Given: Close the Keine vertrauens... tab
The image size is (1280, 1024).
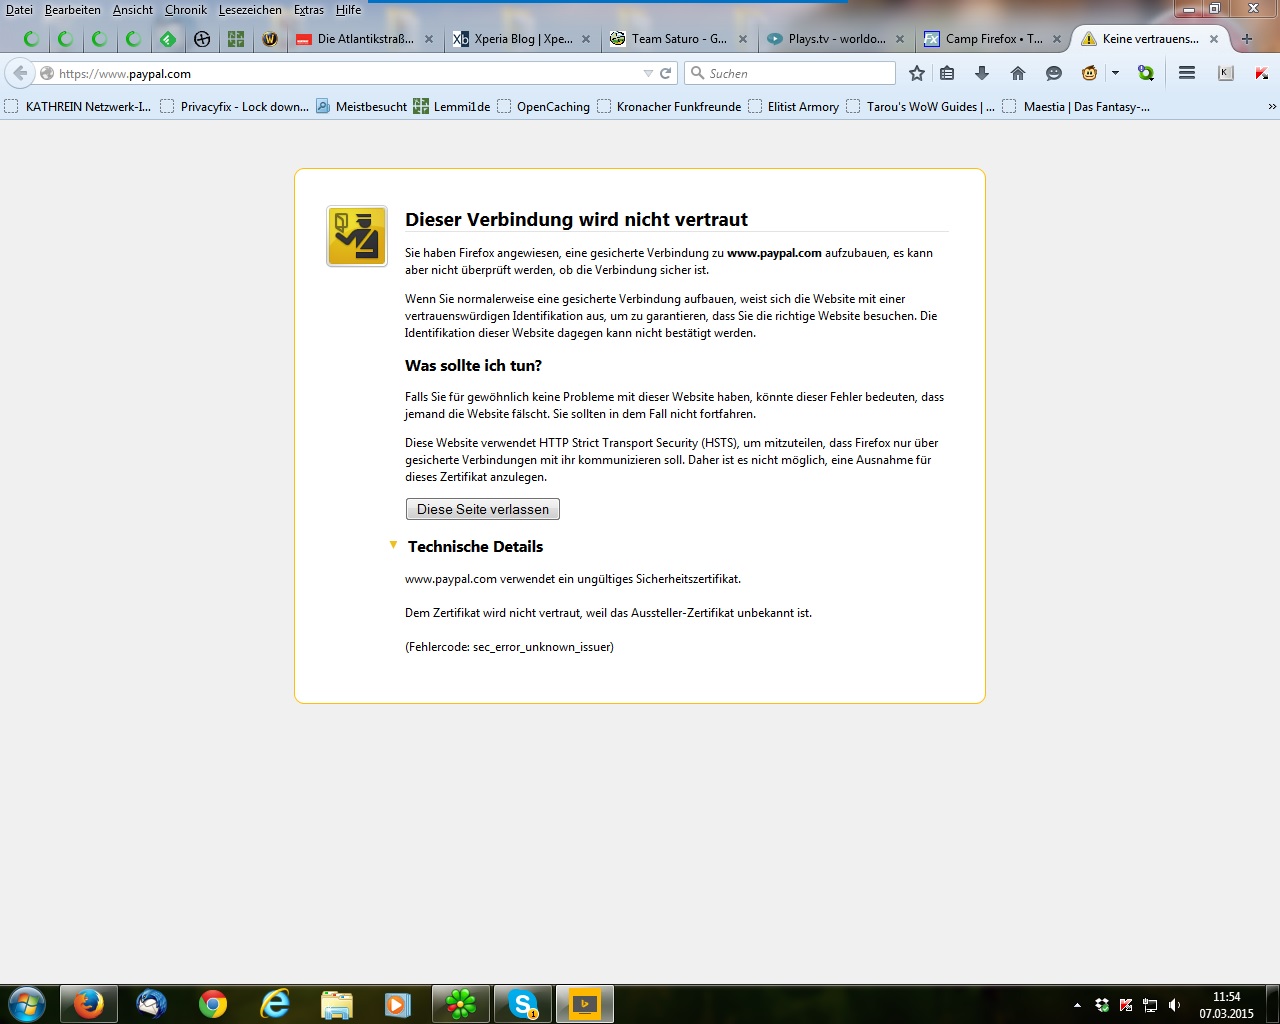Looking at the screenshot, I should [1214, 39].
